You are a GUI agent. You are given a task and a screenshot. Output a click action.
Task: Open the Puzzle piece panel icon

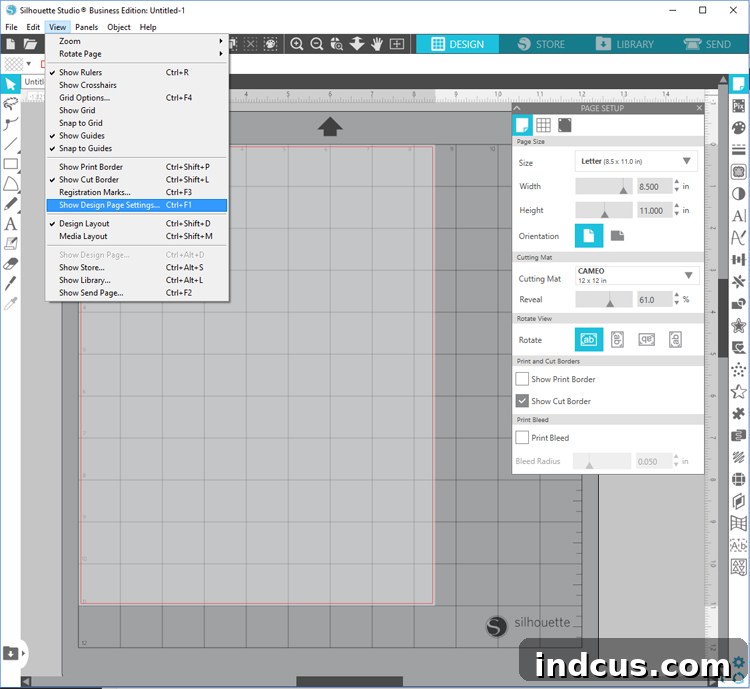(739, 413)
